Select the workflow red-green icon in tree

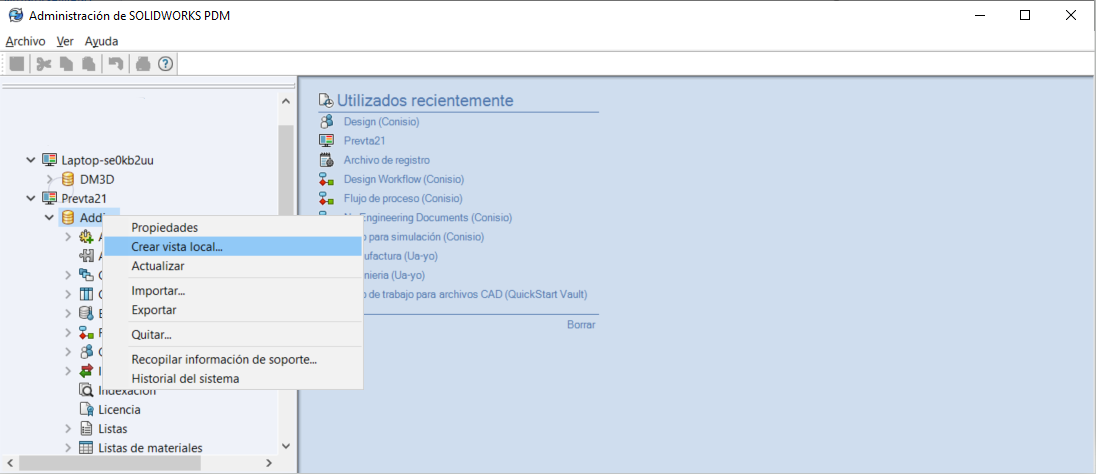pos(87,332)
